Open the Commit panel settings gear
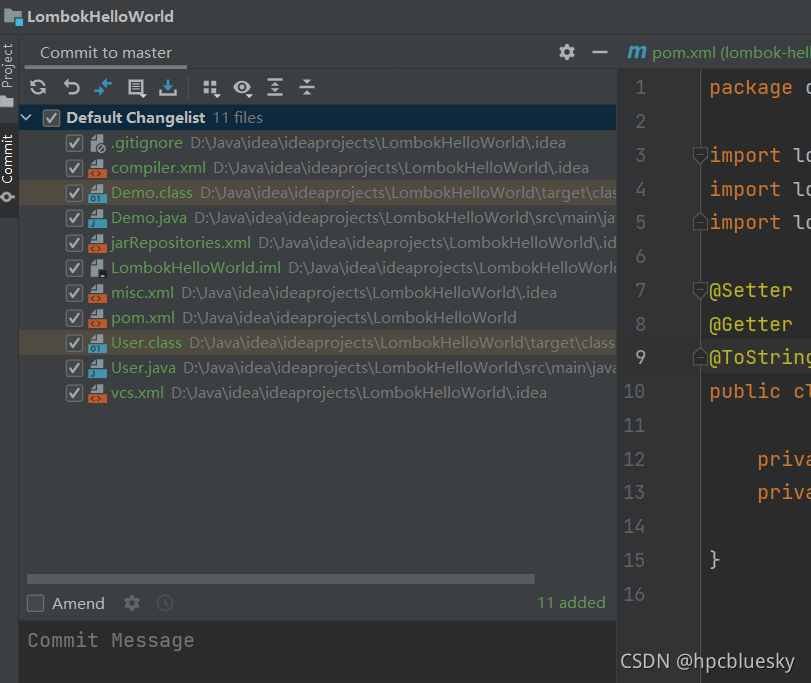The image size is (811, 683). (567, 52)
